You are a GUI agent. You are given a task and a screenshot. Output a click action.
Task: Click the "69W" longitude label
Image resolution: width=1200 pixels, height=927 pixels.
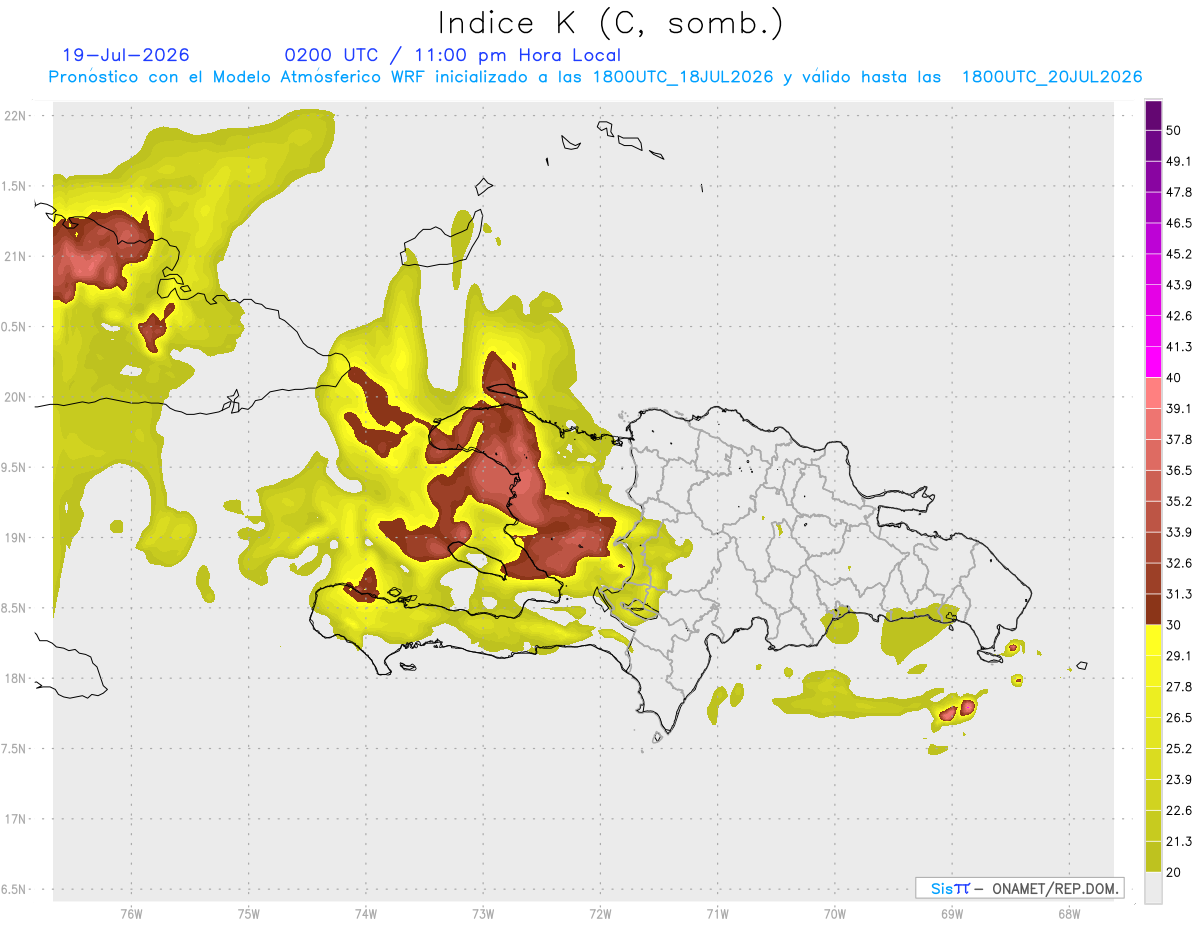952,913
